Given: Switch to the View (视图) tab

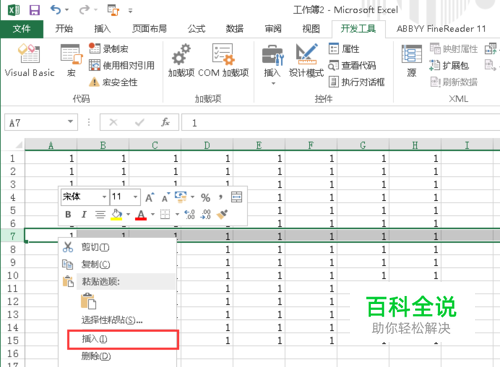Looking at the screenshot, I should point(311,29).
